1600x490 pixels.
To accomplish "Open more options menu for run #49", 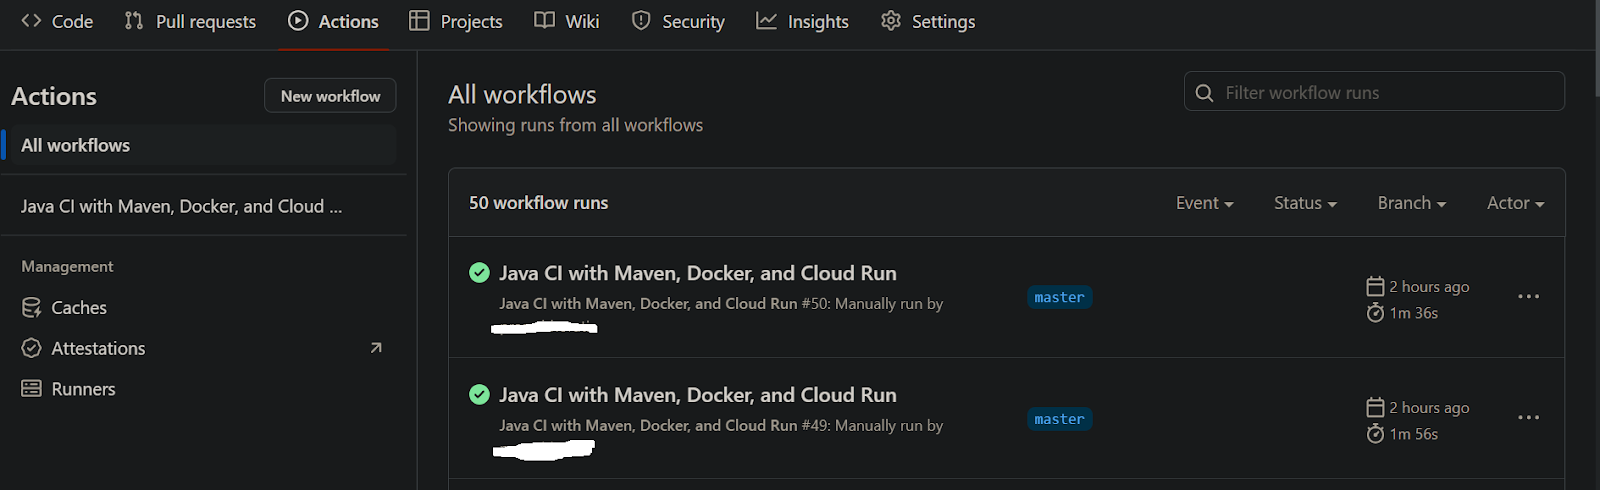I will pos(1528,418).
